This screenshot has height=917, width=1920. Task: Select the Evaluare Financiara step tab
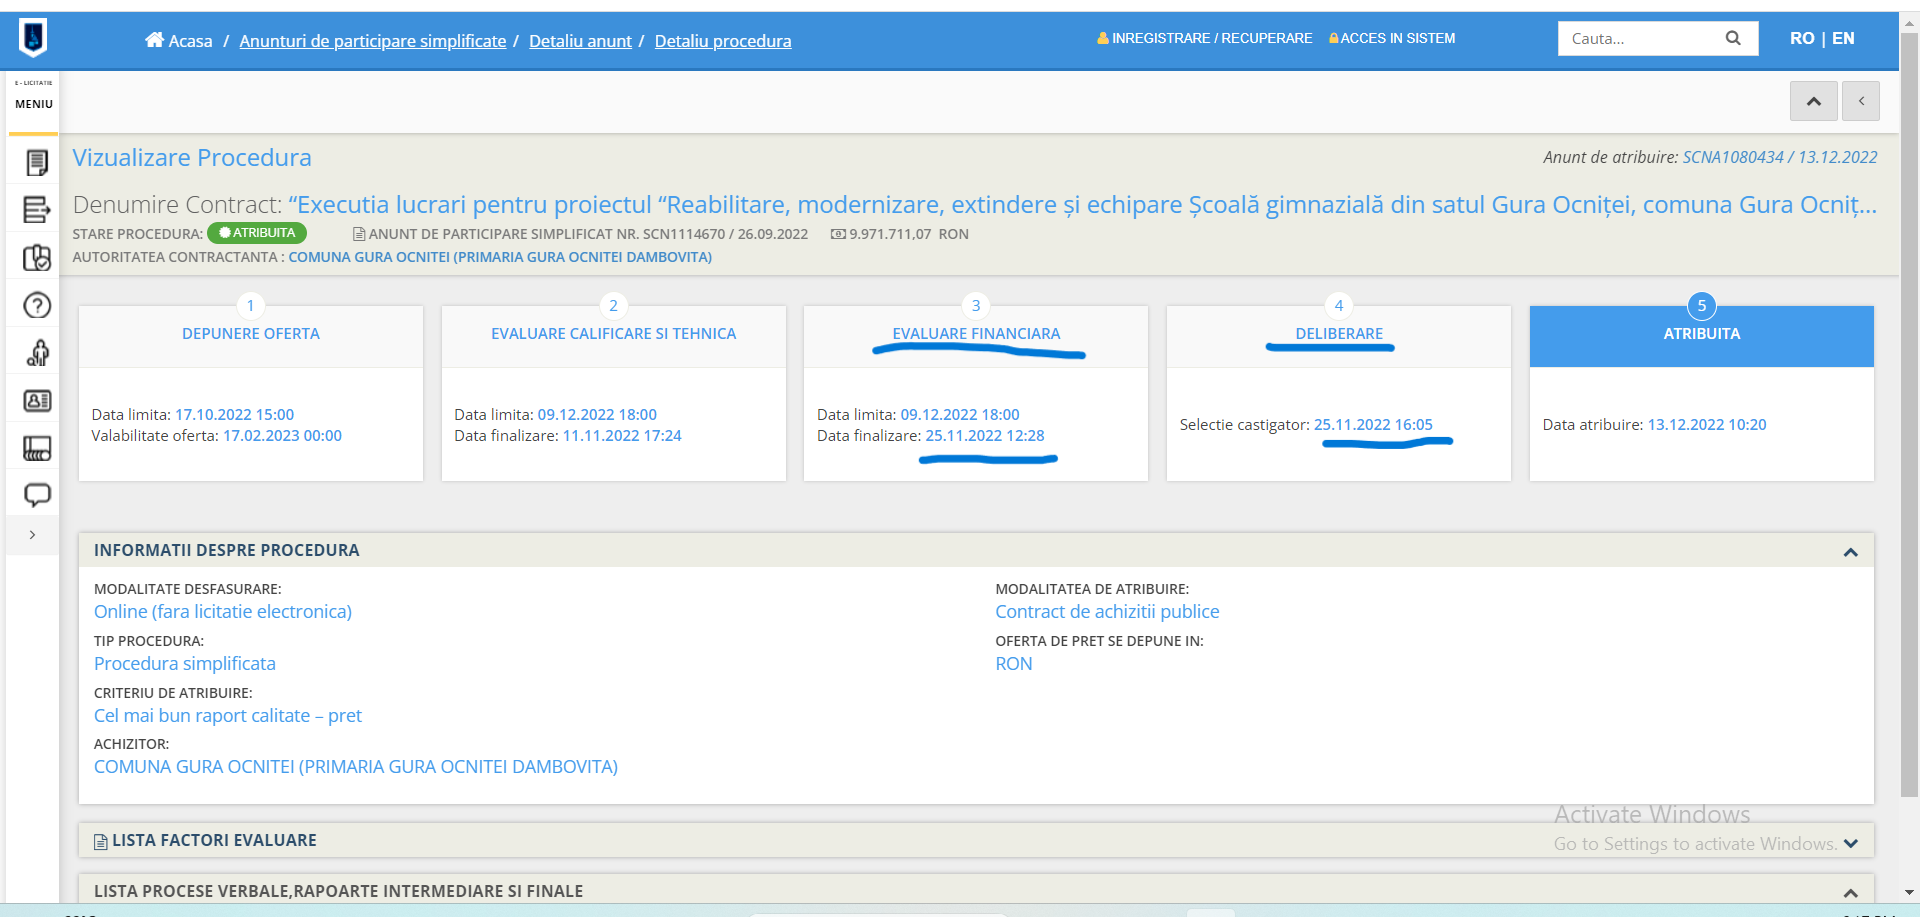pyautogui.click(x=976, y=334)
